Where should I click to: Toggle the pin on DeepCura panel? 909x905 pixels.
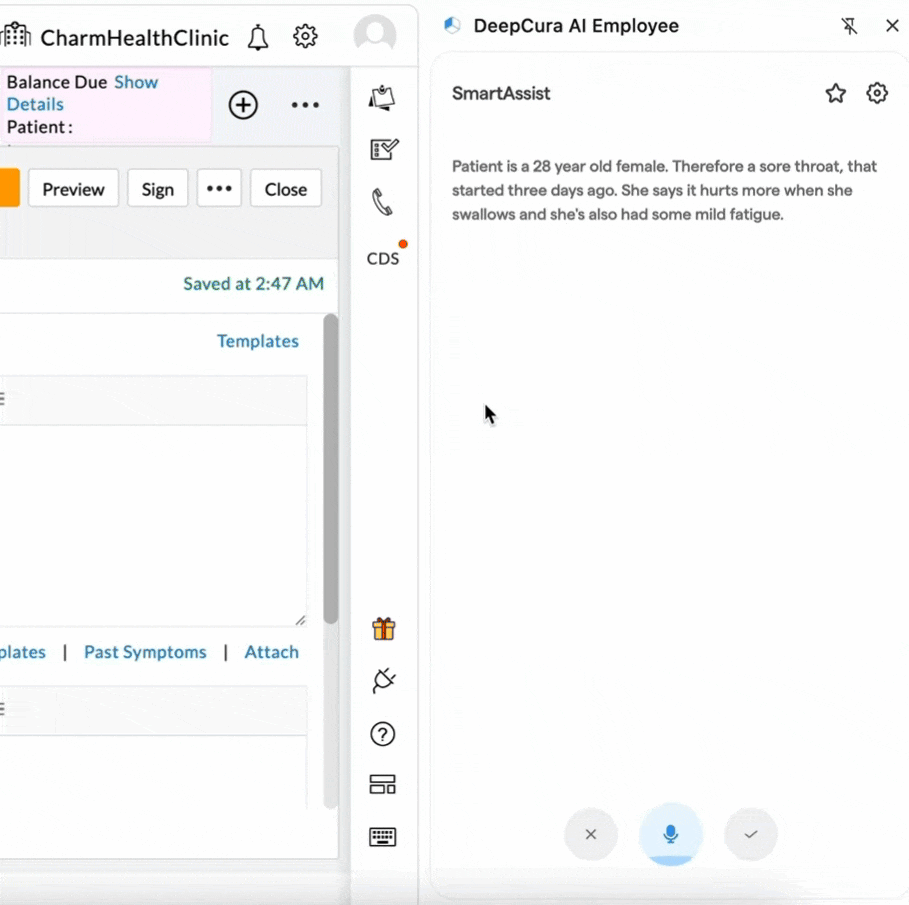coord(849,26)
